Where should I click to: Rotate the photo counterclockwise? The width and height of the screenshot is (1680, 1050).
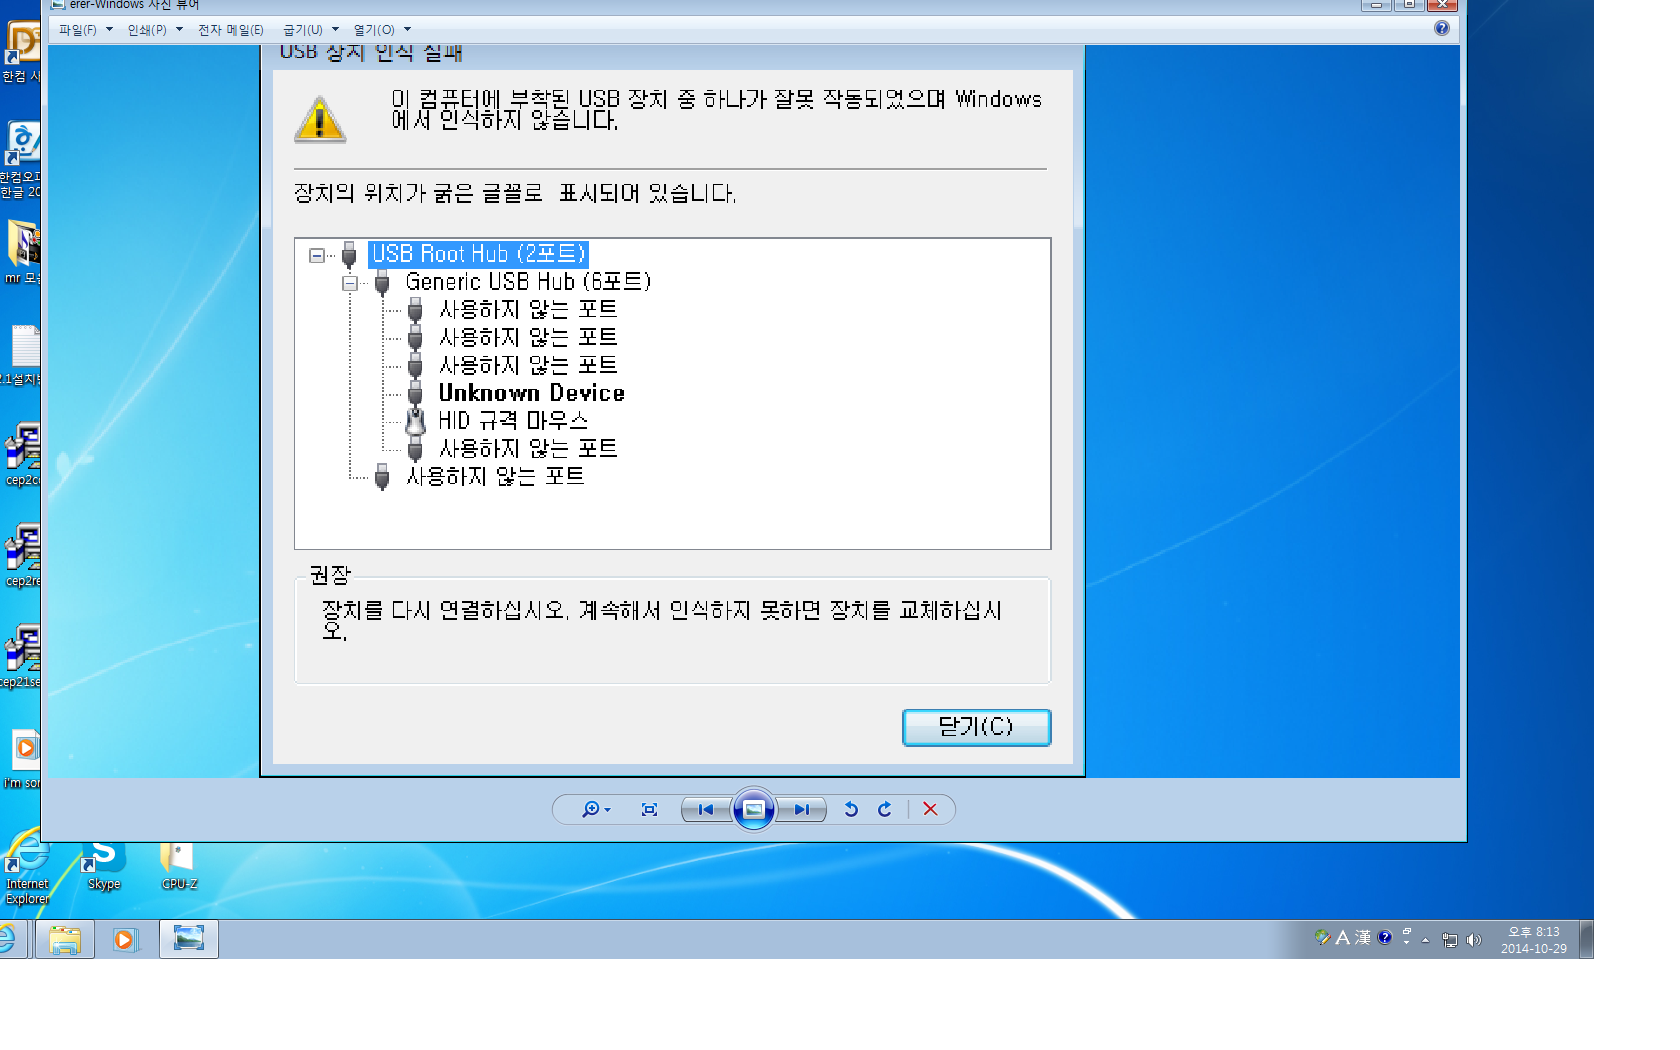coord(851,809)
